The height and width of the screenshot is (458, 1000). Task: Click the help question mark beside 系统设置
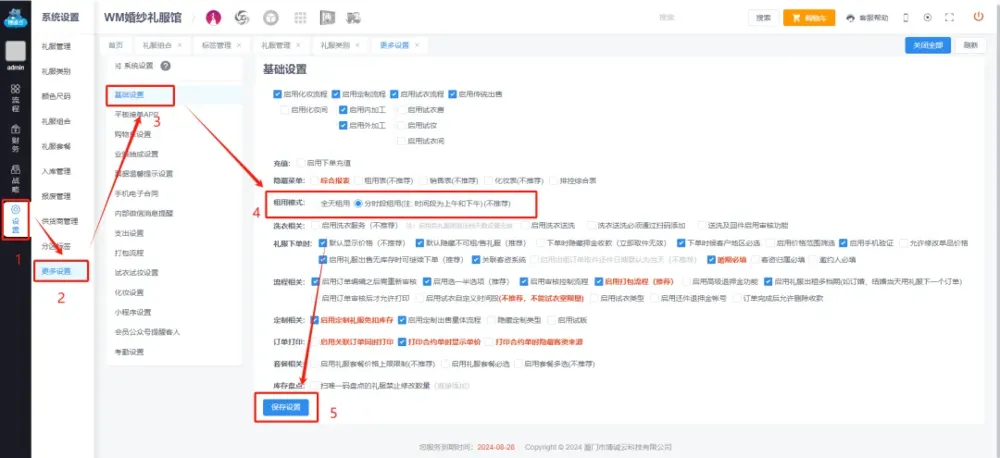(x=164, y=66)
